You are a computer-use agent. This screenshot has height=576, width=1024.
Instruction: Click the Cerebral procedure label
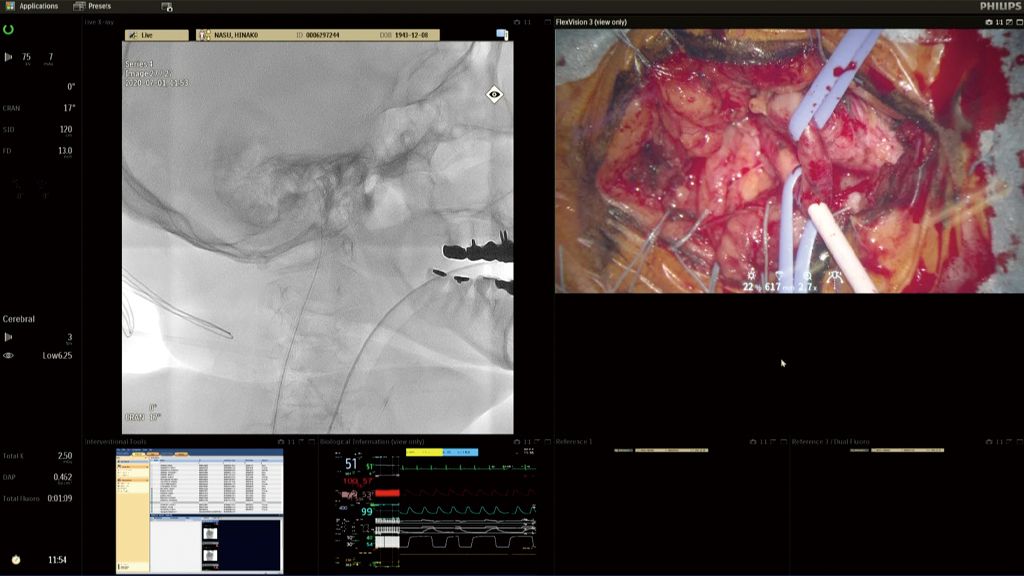[18, 319]
